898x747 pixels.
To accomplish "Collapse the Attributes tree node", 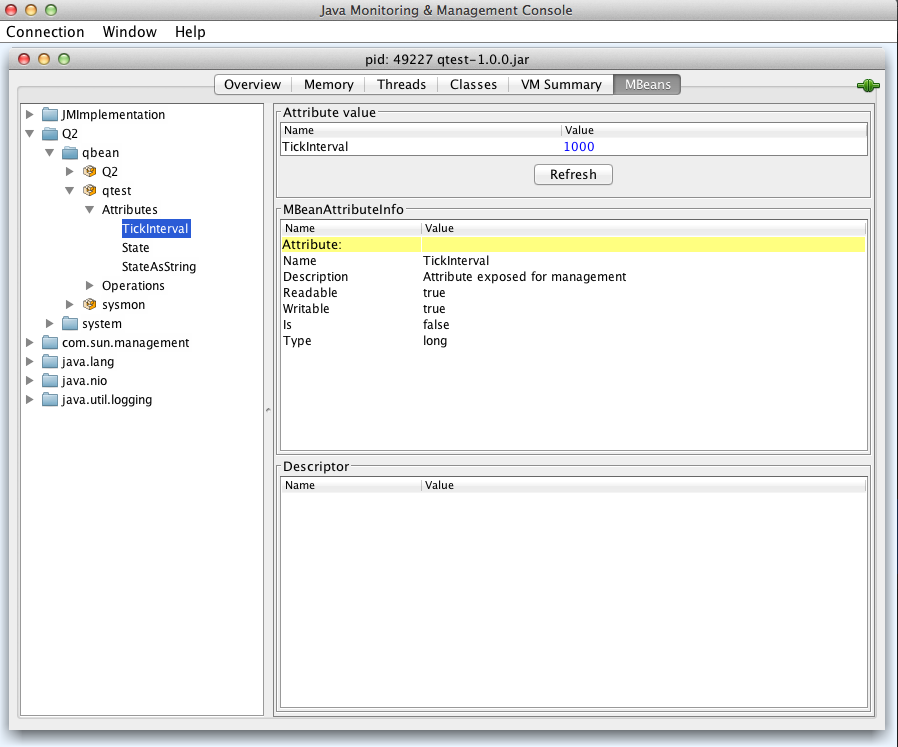I will click(x=90, y=210).
